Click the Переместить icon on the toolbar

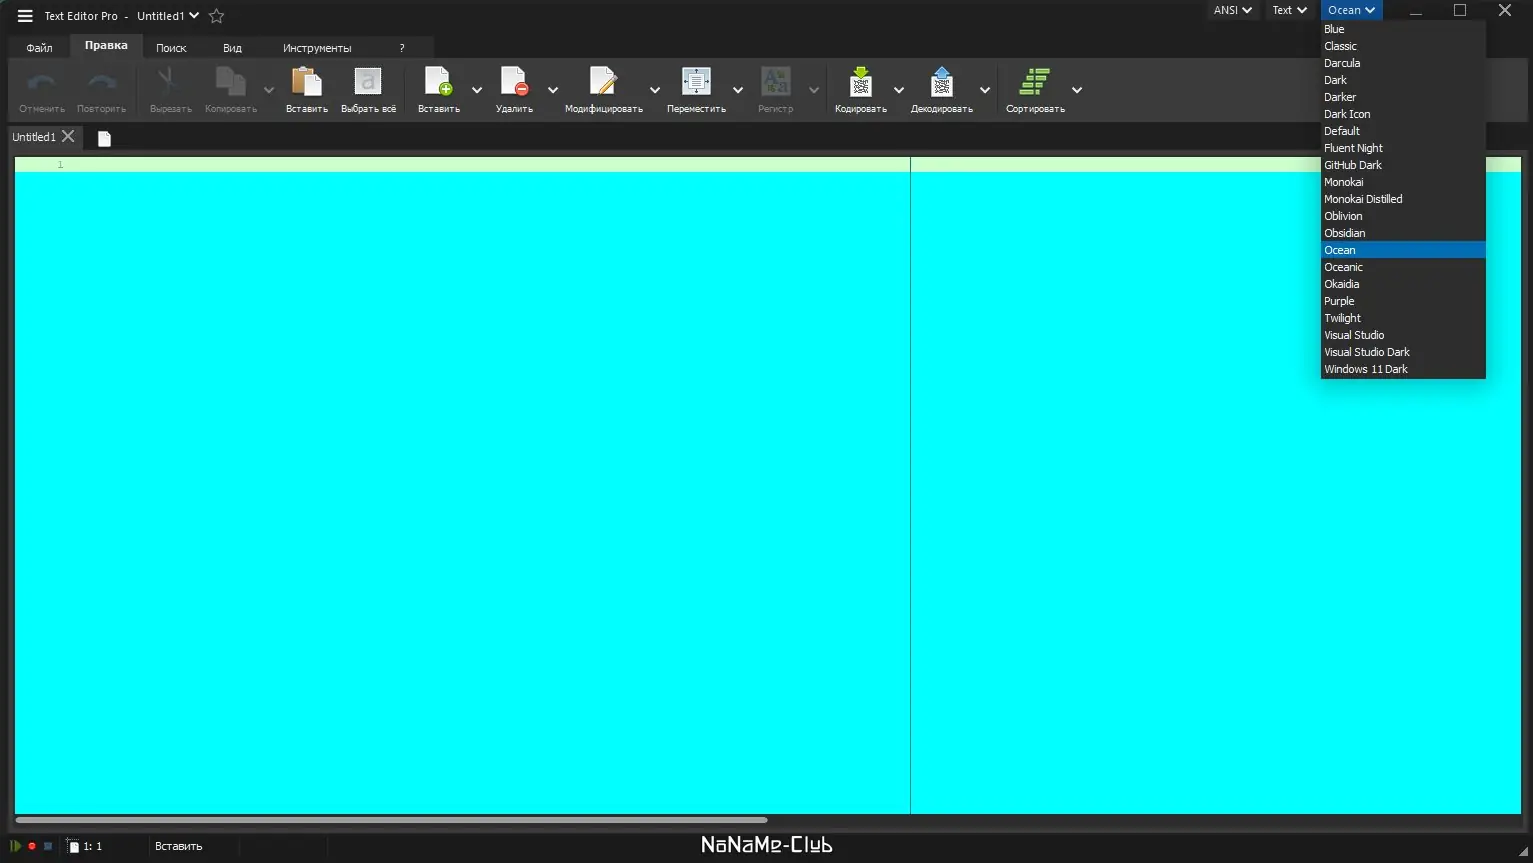[x=696, y=82]
